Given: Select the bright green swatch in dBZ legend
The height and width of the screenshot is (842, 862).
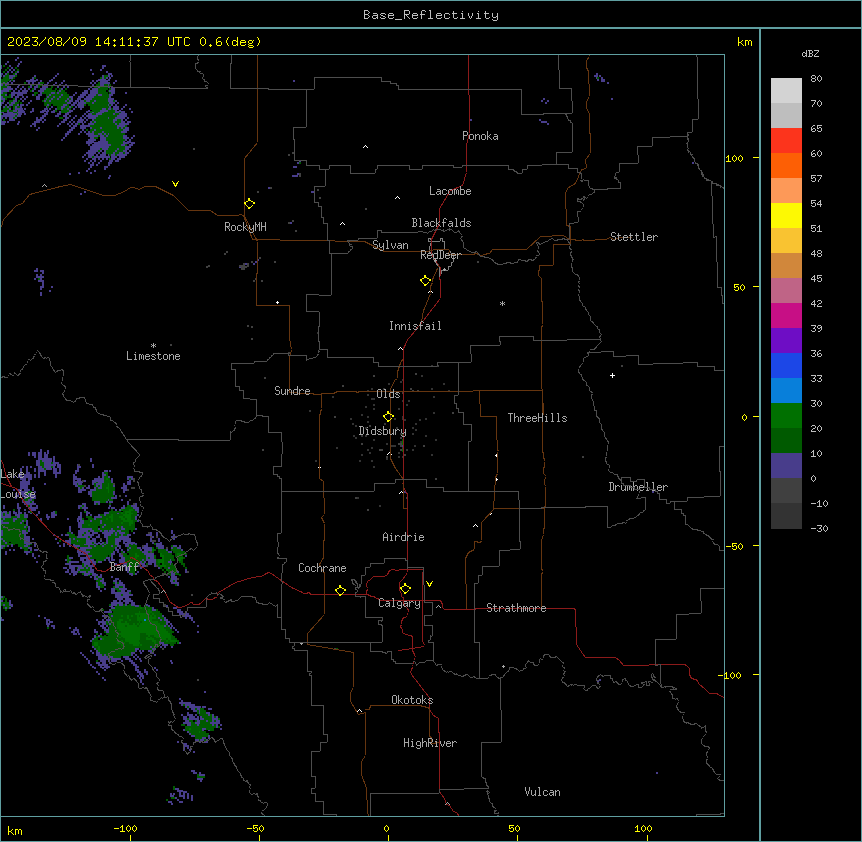Looking at the screenshot, I should click(786, 416).
